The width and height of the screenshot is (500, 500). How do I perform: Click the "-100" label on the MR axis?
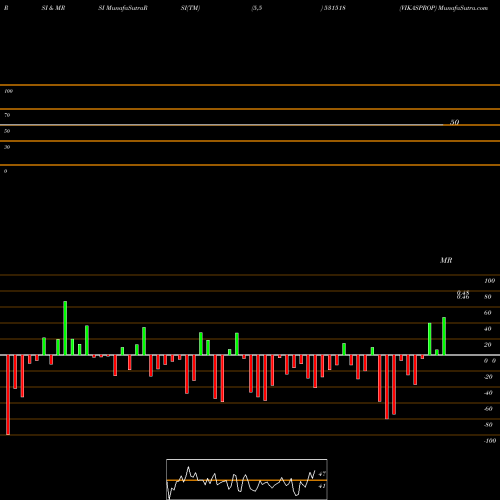click(x=490, y=441)
